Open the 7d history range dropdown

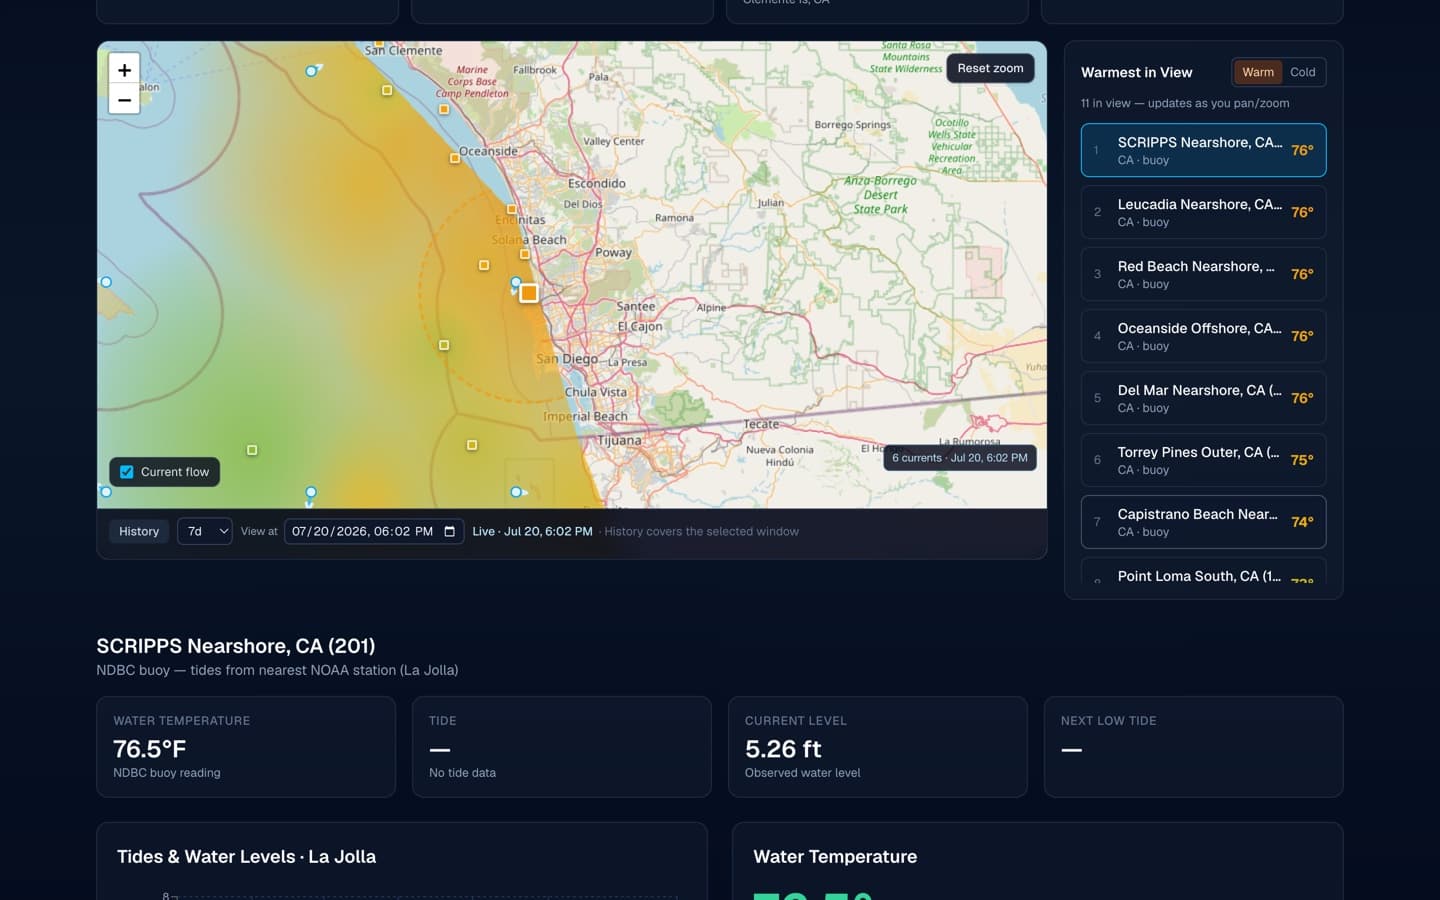coord(205,531)
